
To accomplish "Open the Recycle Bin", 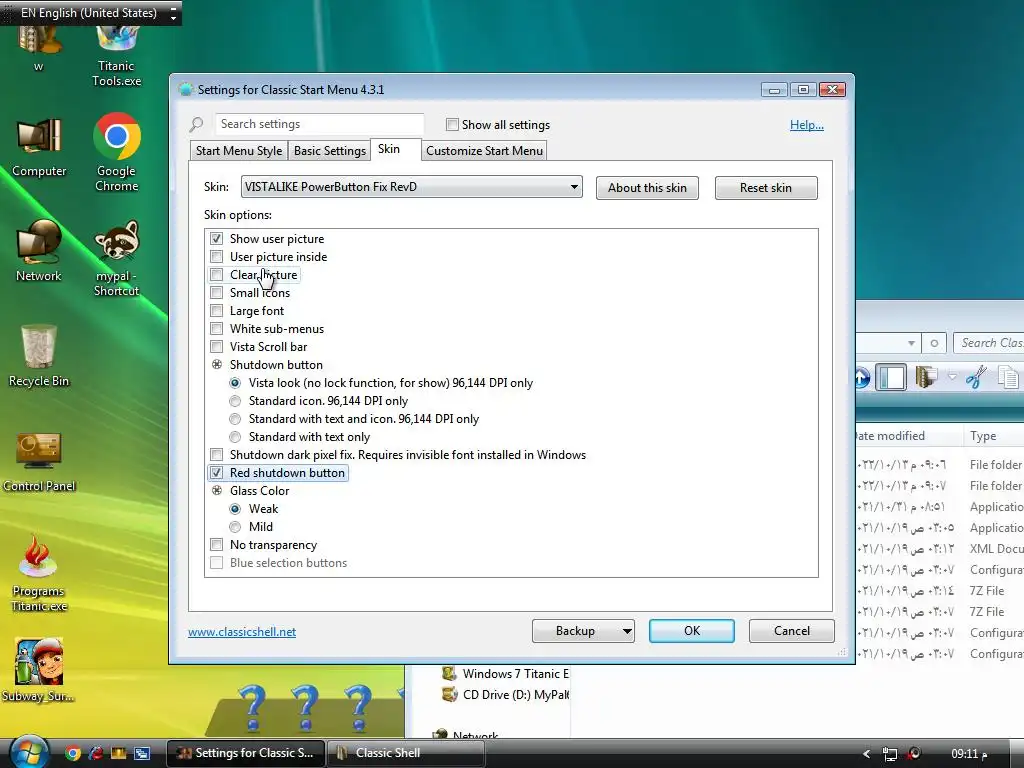I will tap(39, 356).
